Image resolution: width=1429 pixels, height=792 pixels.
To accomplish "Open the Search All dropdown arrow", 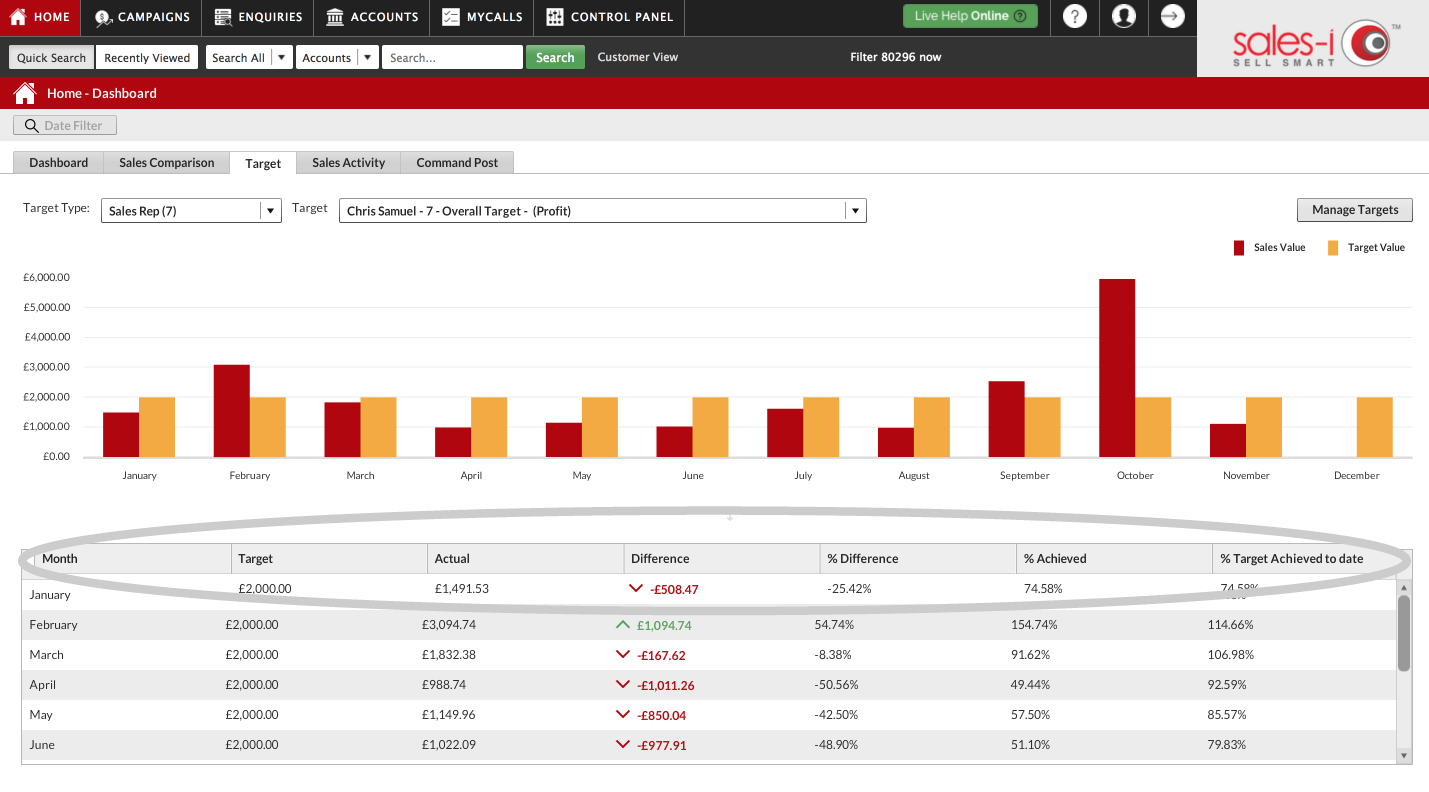I will (x=282, y=57).
